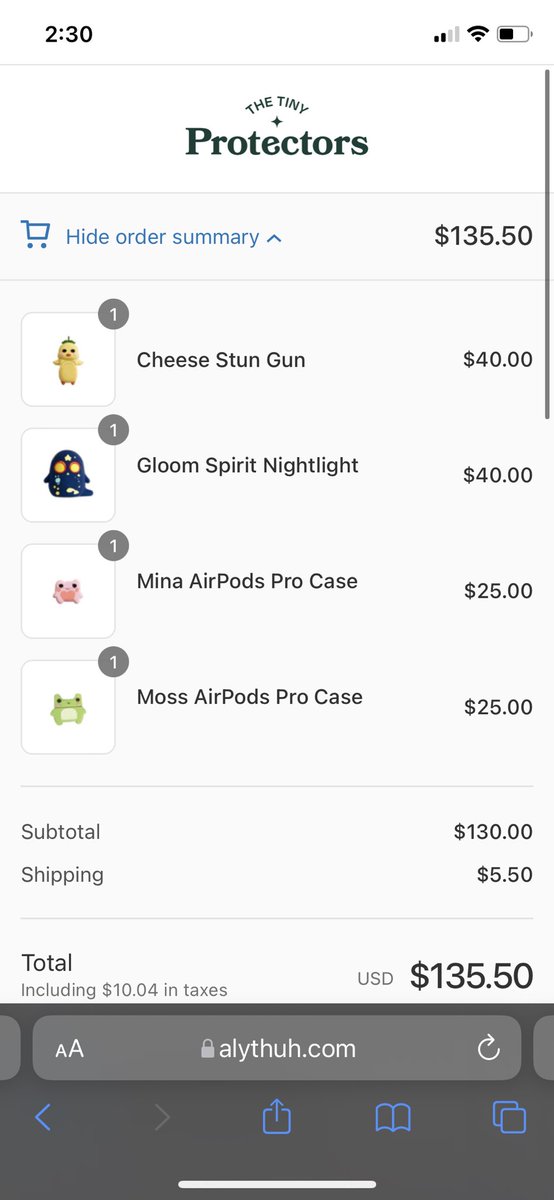Tap the Gloom Spirit Nightlight thumbnail

68,475
